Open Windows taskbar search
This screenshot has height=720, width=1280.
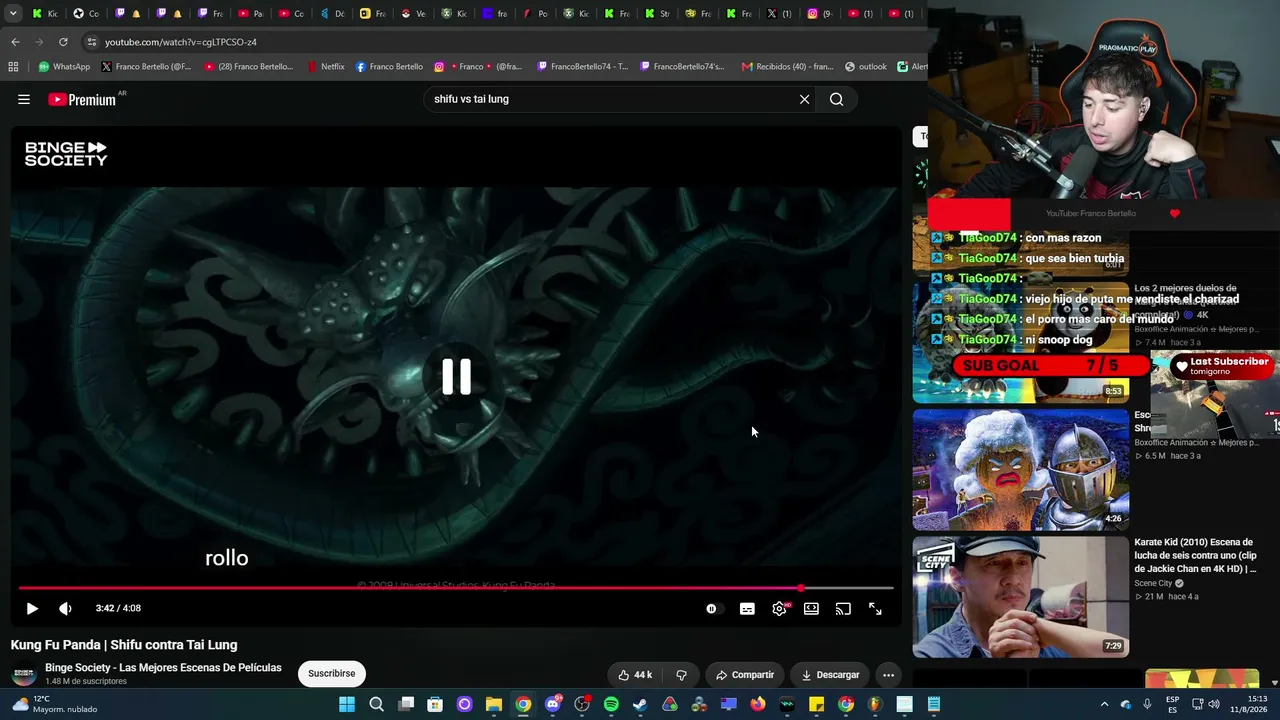376,705
